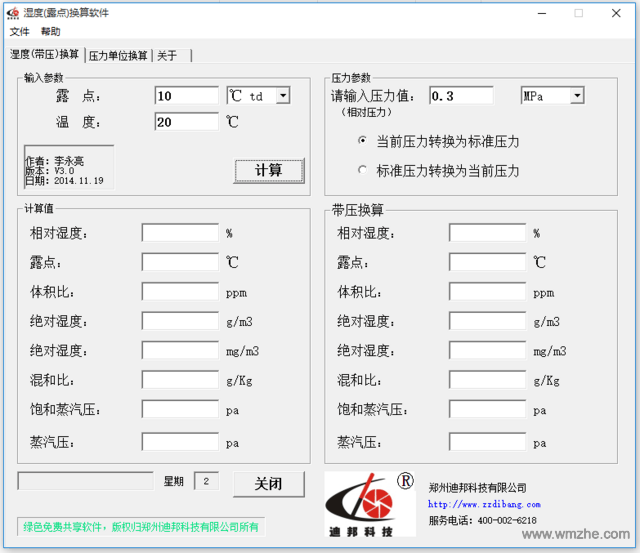Click 带压换算 混和比 g/Kg output field
Screen dimensions: 640x553
click(x=488, y=380)
